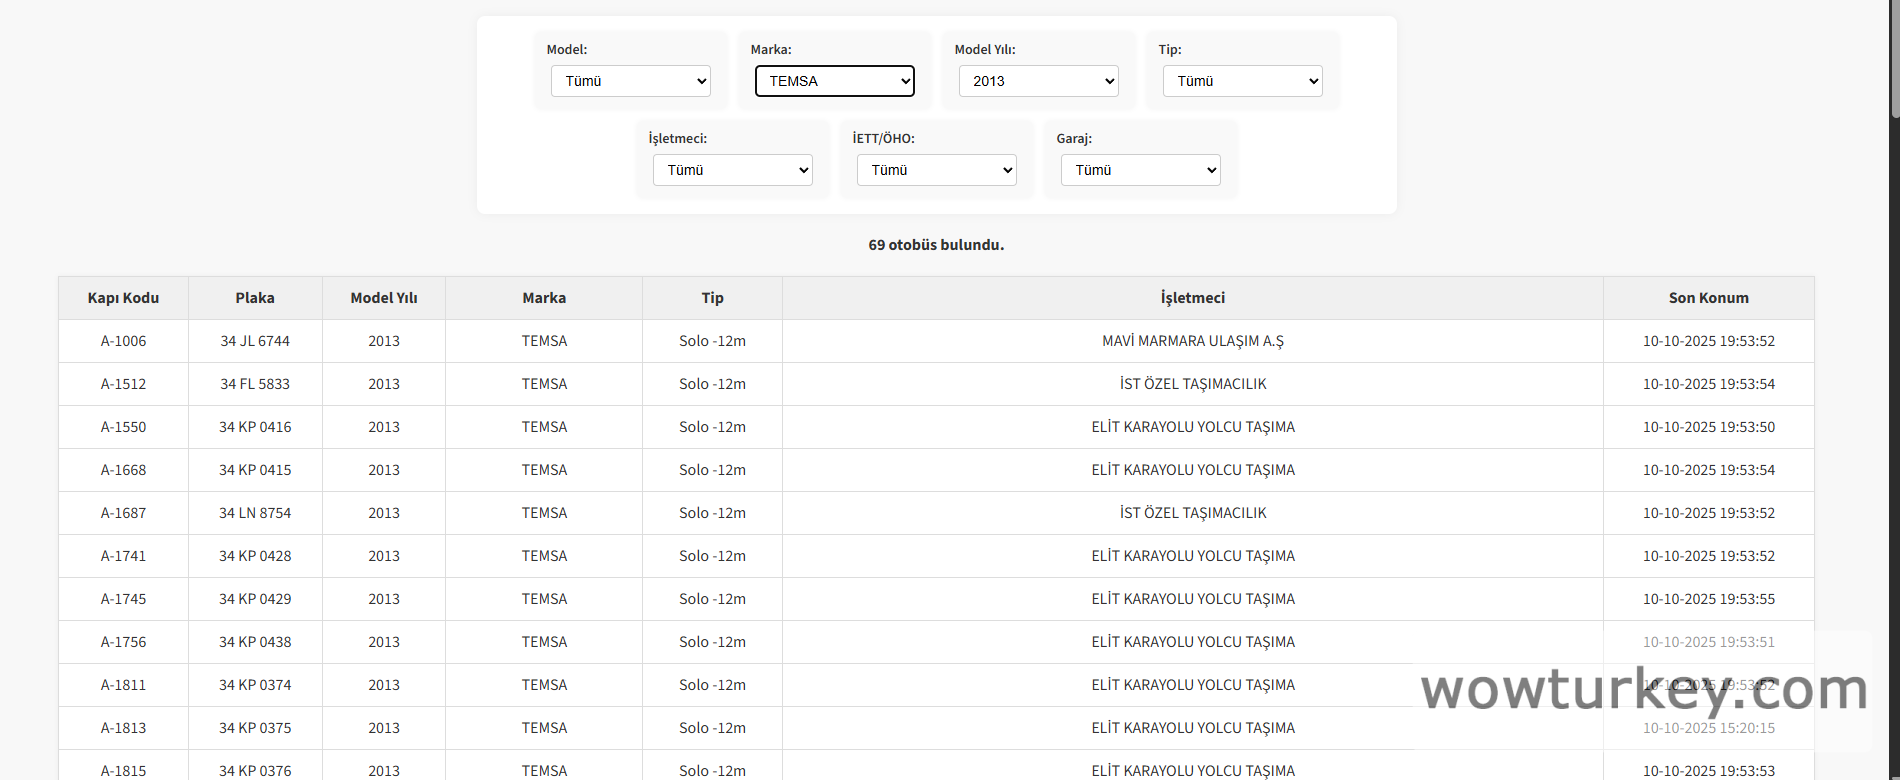Open the Model dropdown filter
1900x780 pixels.
point(630,81)
